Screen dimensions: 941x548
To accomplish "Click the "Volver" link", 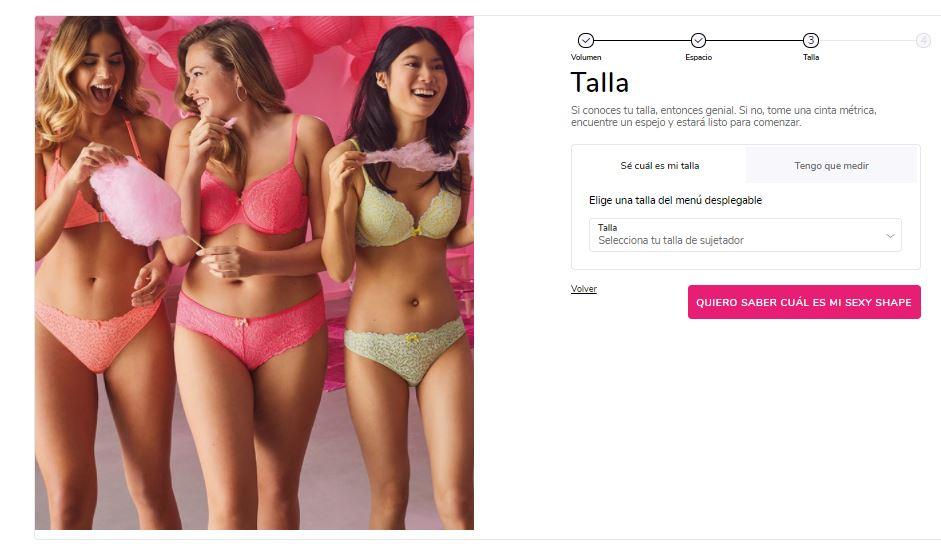I will (x=584, y=289).
